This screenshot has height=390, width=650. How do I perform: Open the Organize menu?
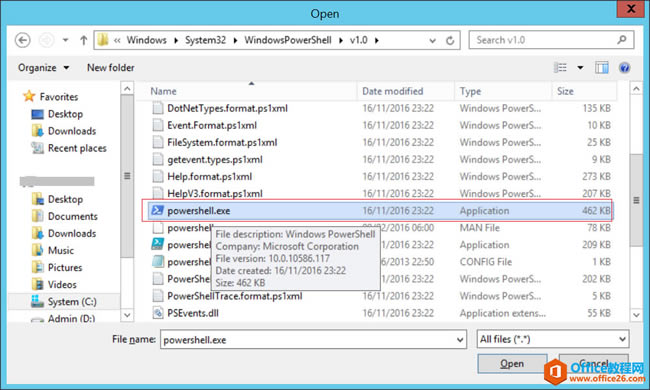(x=43, y=68)
